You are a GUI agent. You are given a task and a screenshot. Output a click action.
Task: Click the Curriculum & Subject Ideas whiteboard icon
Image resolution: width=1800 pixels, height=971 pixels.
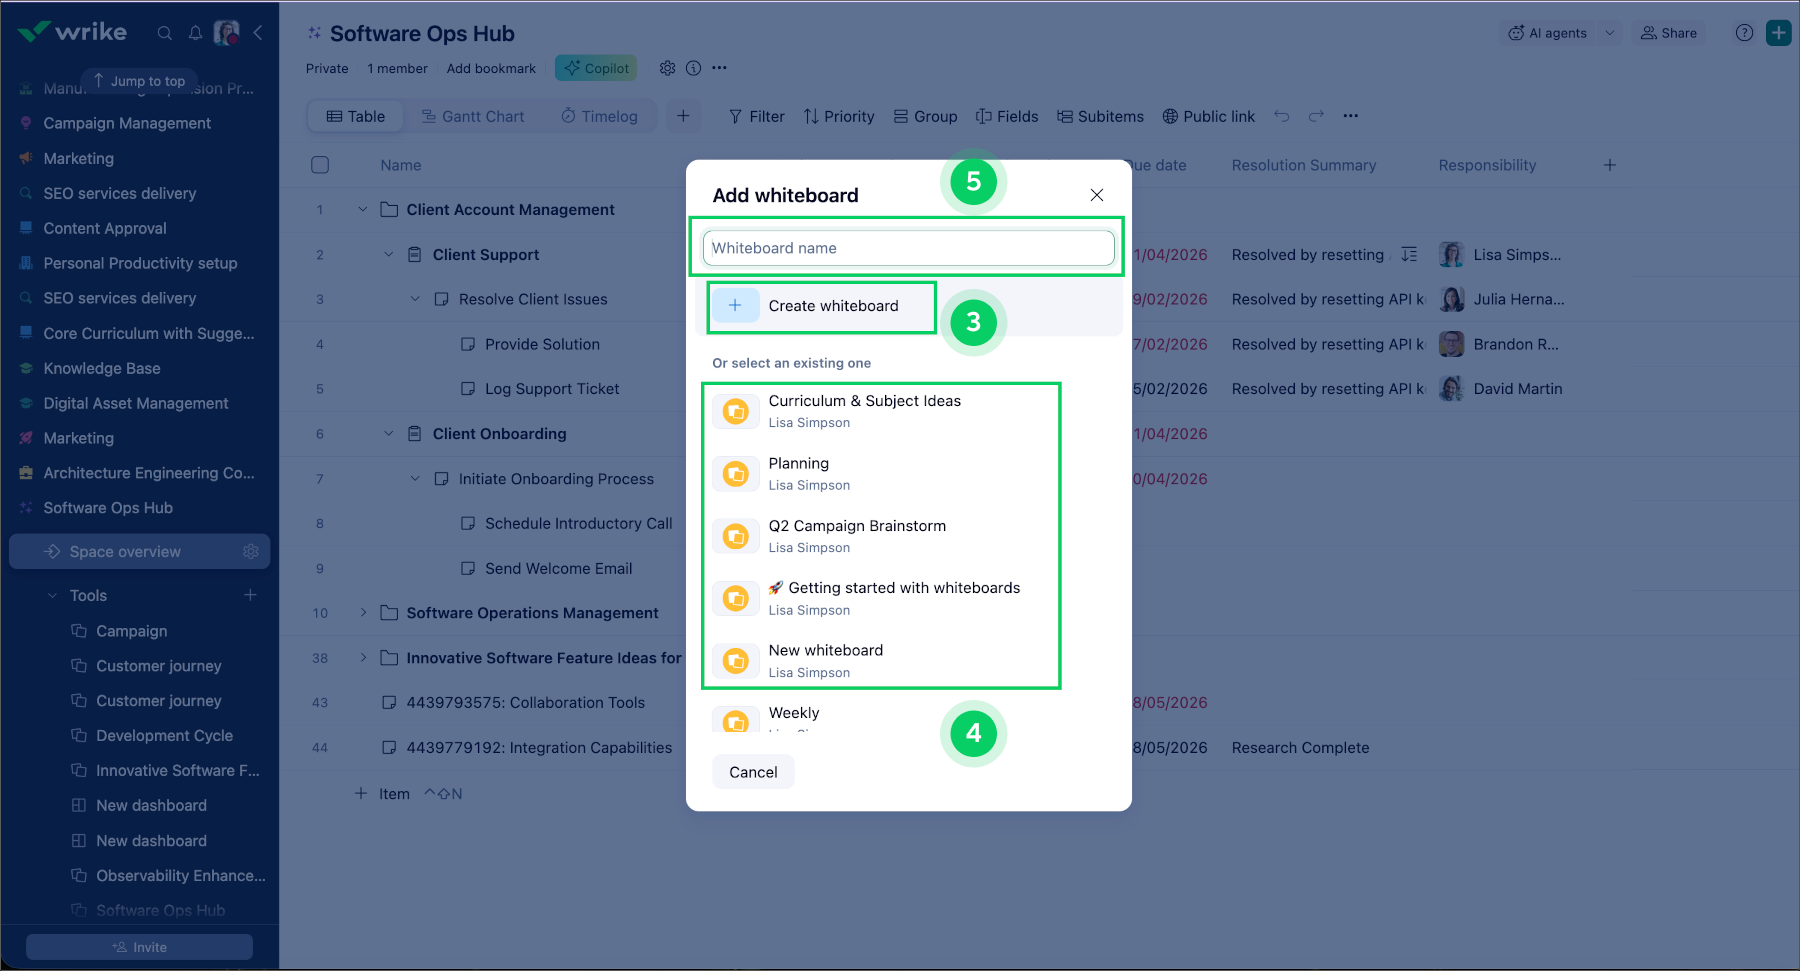(x=736, y=411)
